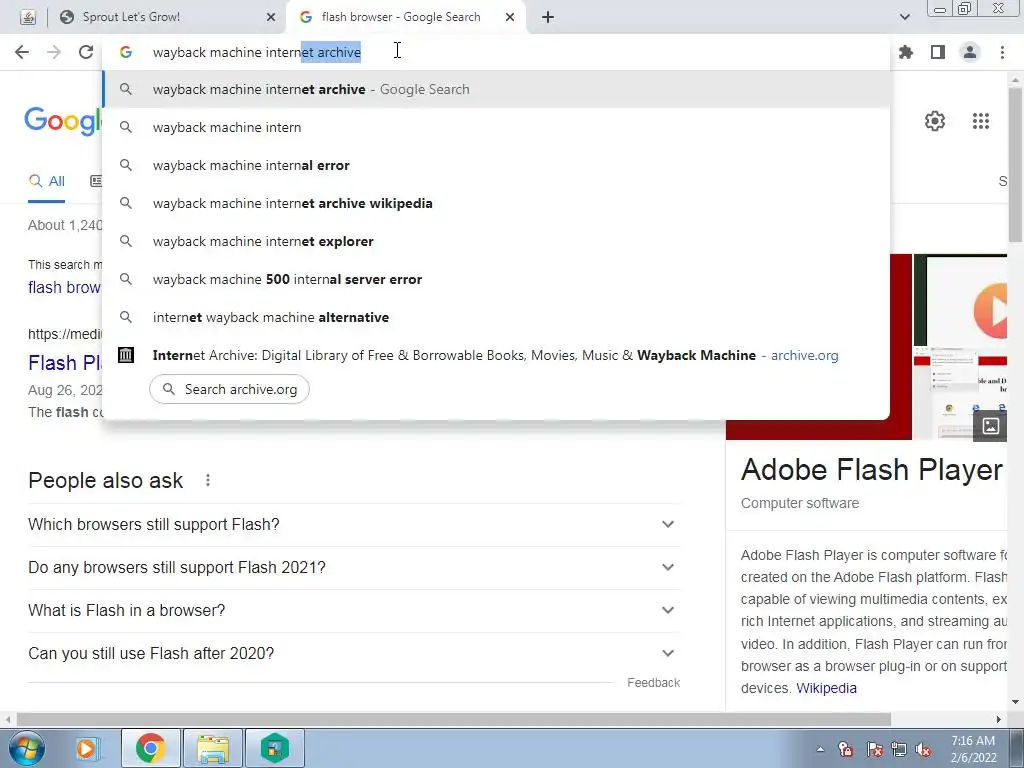Viewport: 1024px width, 768px height.
Task: Click the Google logo
Action: (x=63, y=121)
